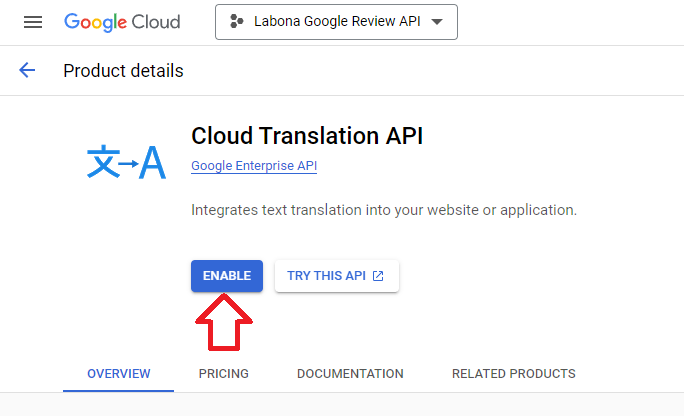Click the Cloud word in the logo
Screen dimensions: 684x416
click(x=156, y=22)
